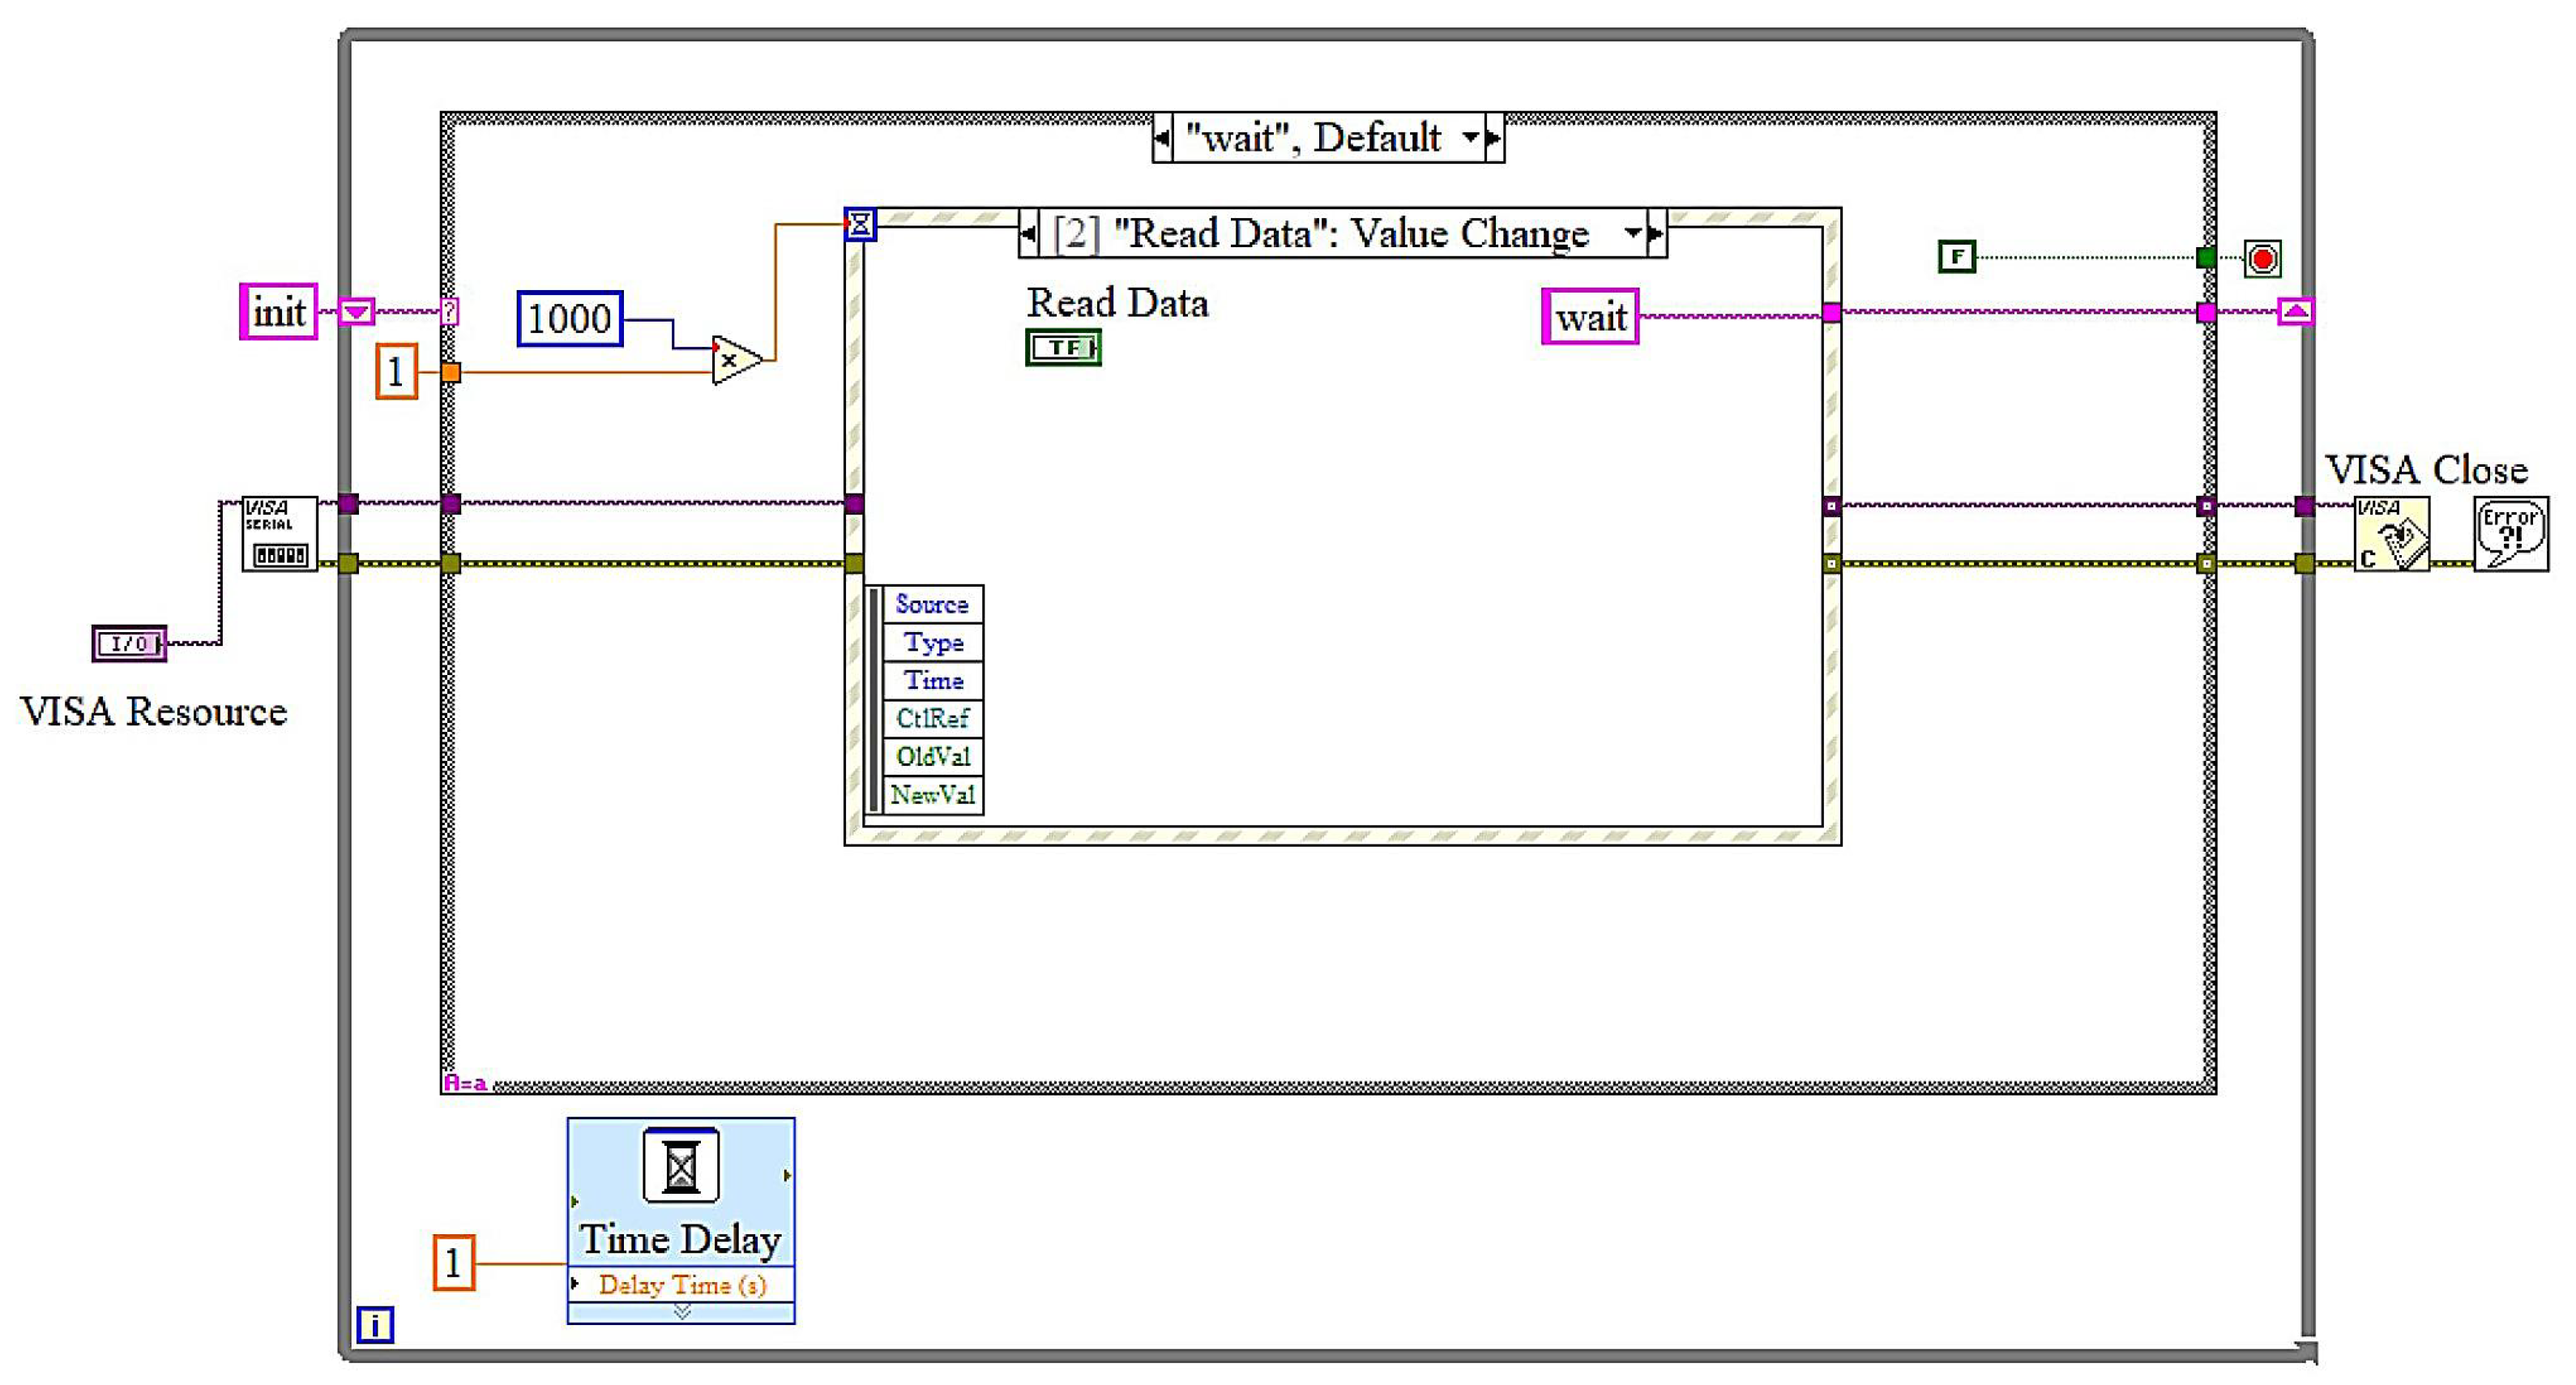2576x1385 pixels.
Task: Open the "wait", Default case dropdown
Action: [1470, 137]
